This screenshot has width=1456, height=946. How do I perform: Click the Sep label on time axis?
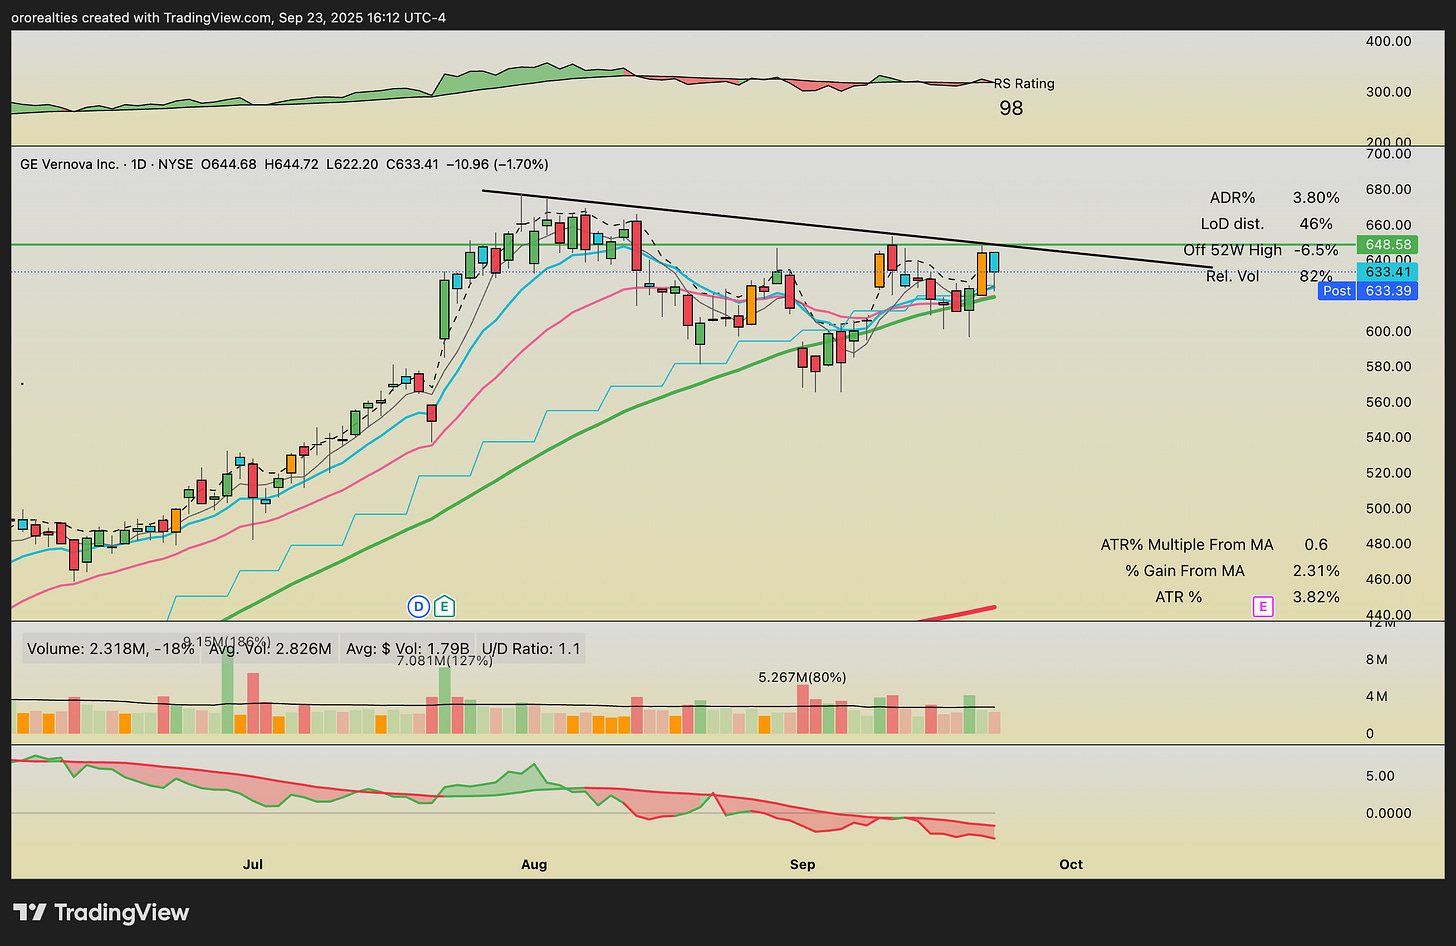pos(802,864)
